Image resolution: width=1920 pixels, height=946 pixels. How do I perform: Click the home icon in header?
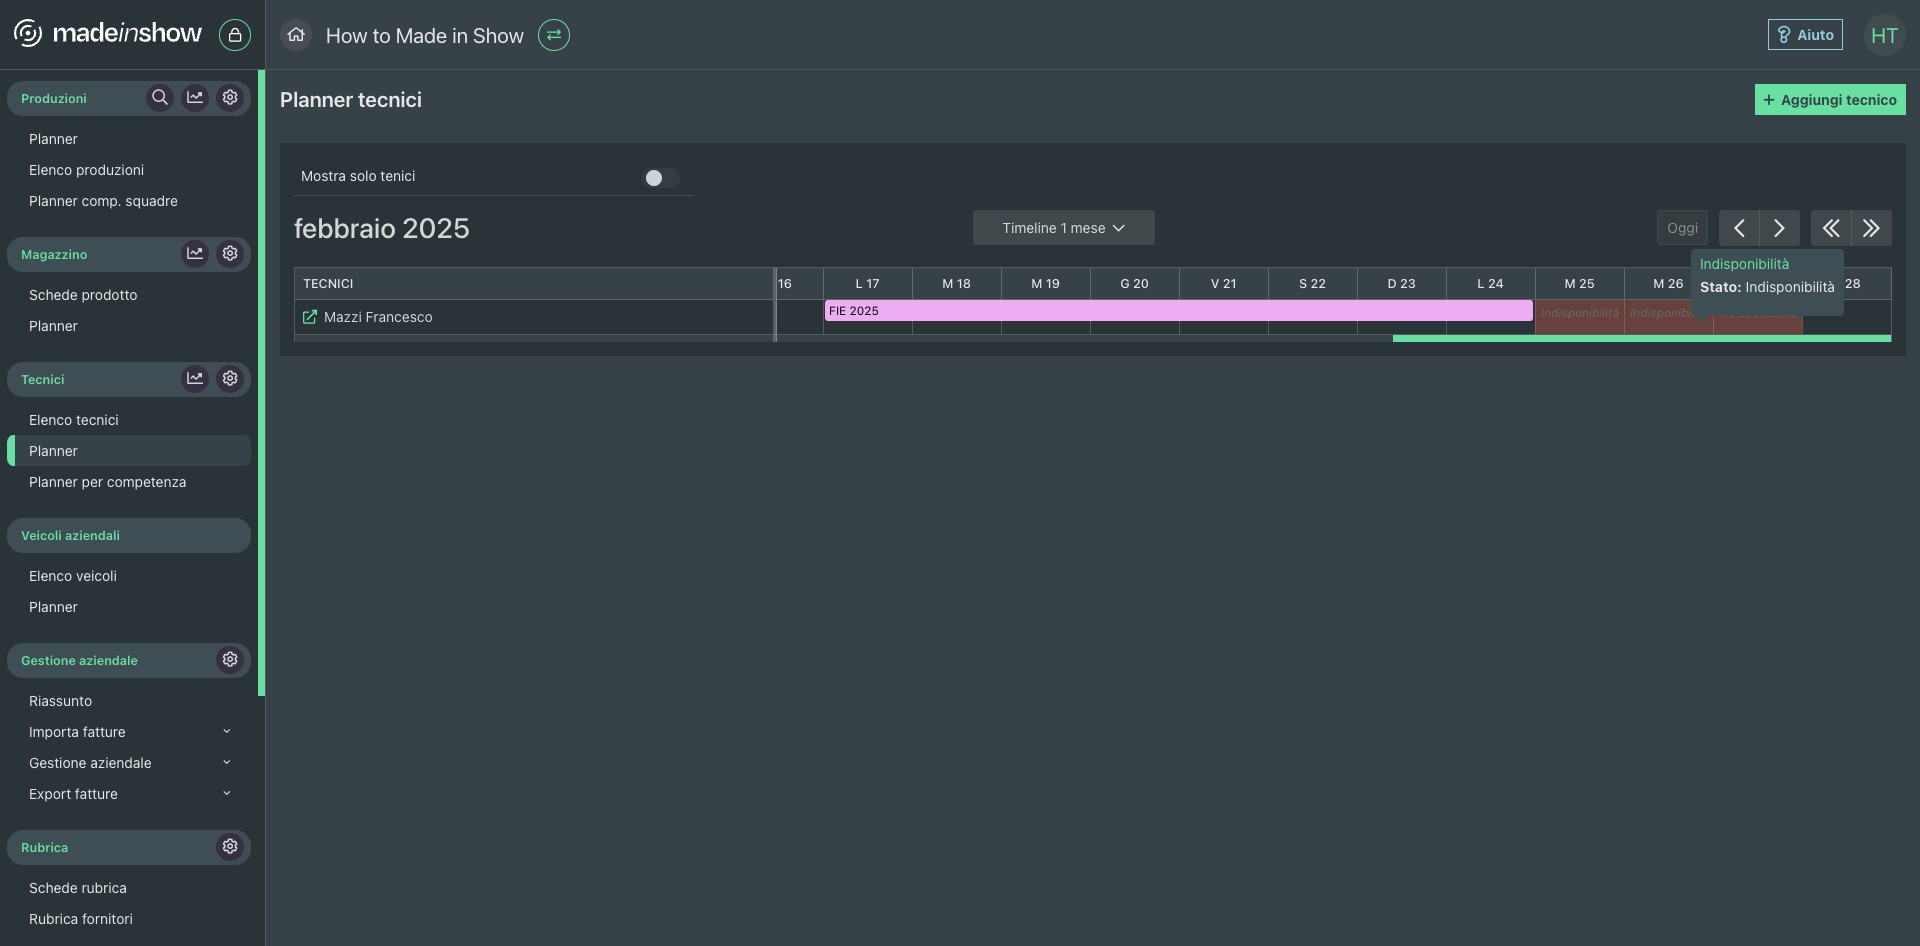point(296,35)
